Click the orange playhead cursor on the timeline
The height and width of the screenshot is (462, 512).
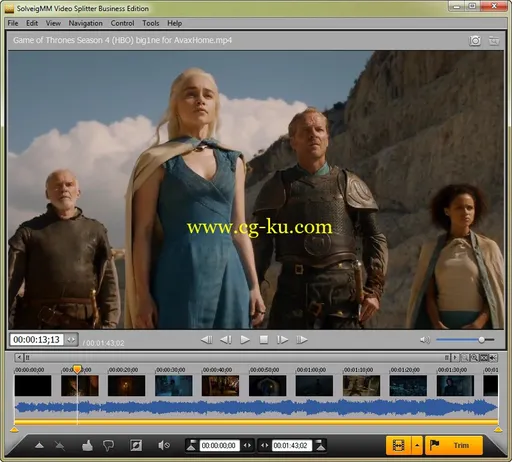pyautogui.click(x=77, y=369)
